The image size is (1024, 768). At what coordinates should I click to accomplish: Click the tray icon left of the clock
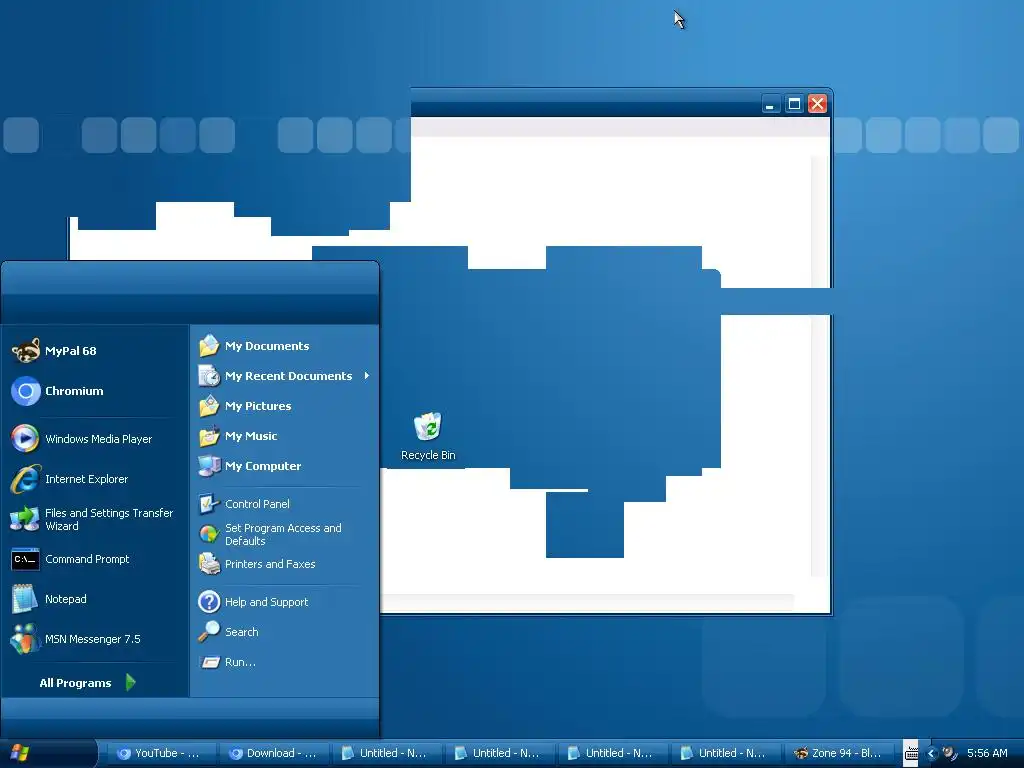point(950,753)
